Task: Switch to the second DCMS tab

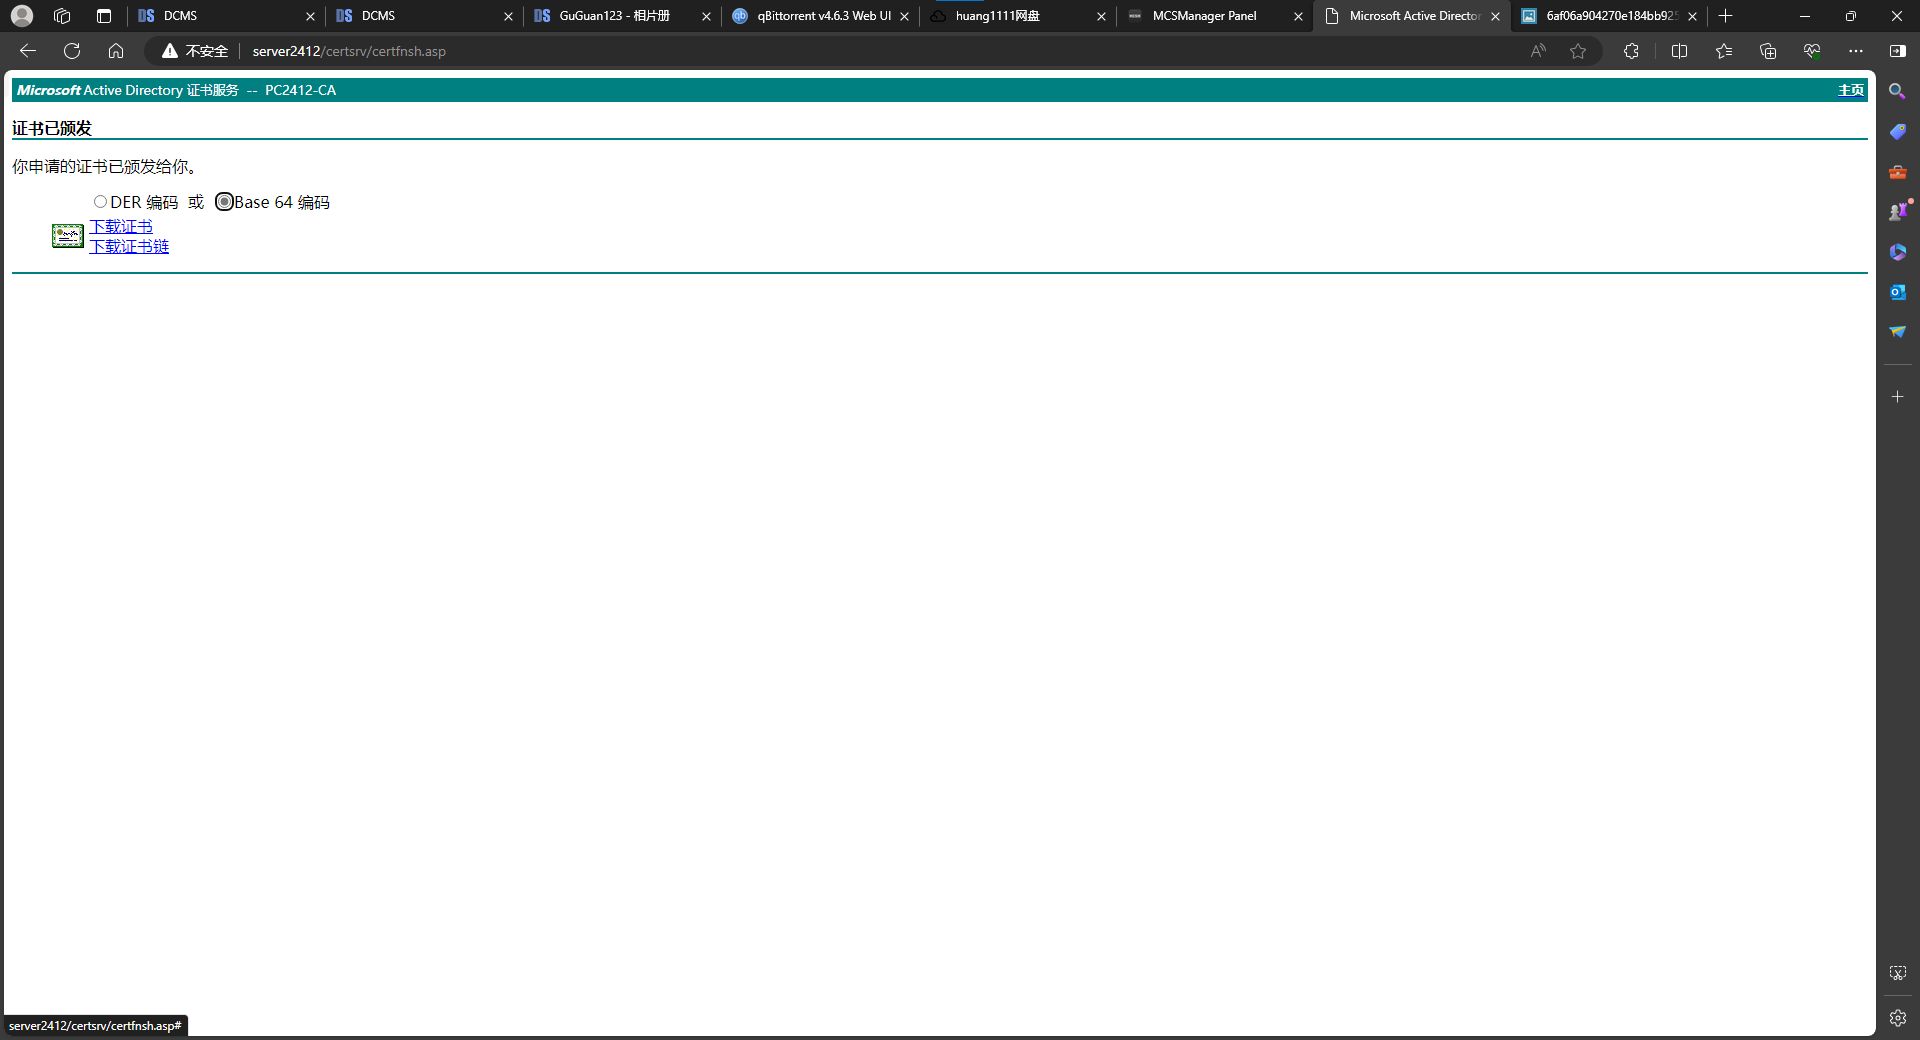Action: (424, 16)
